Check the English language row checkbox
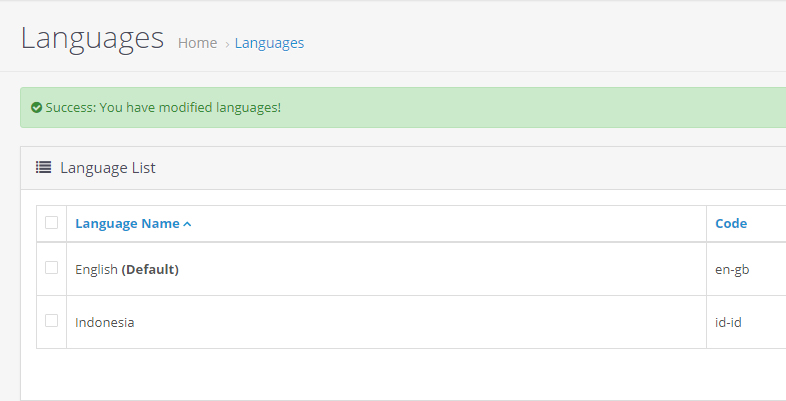The height and width of the screenshot is (401, 786). [52, 268]
